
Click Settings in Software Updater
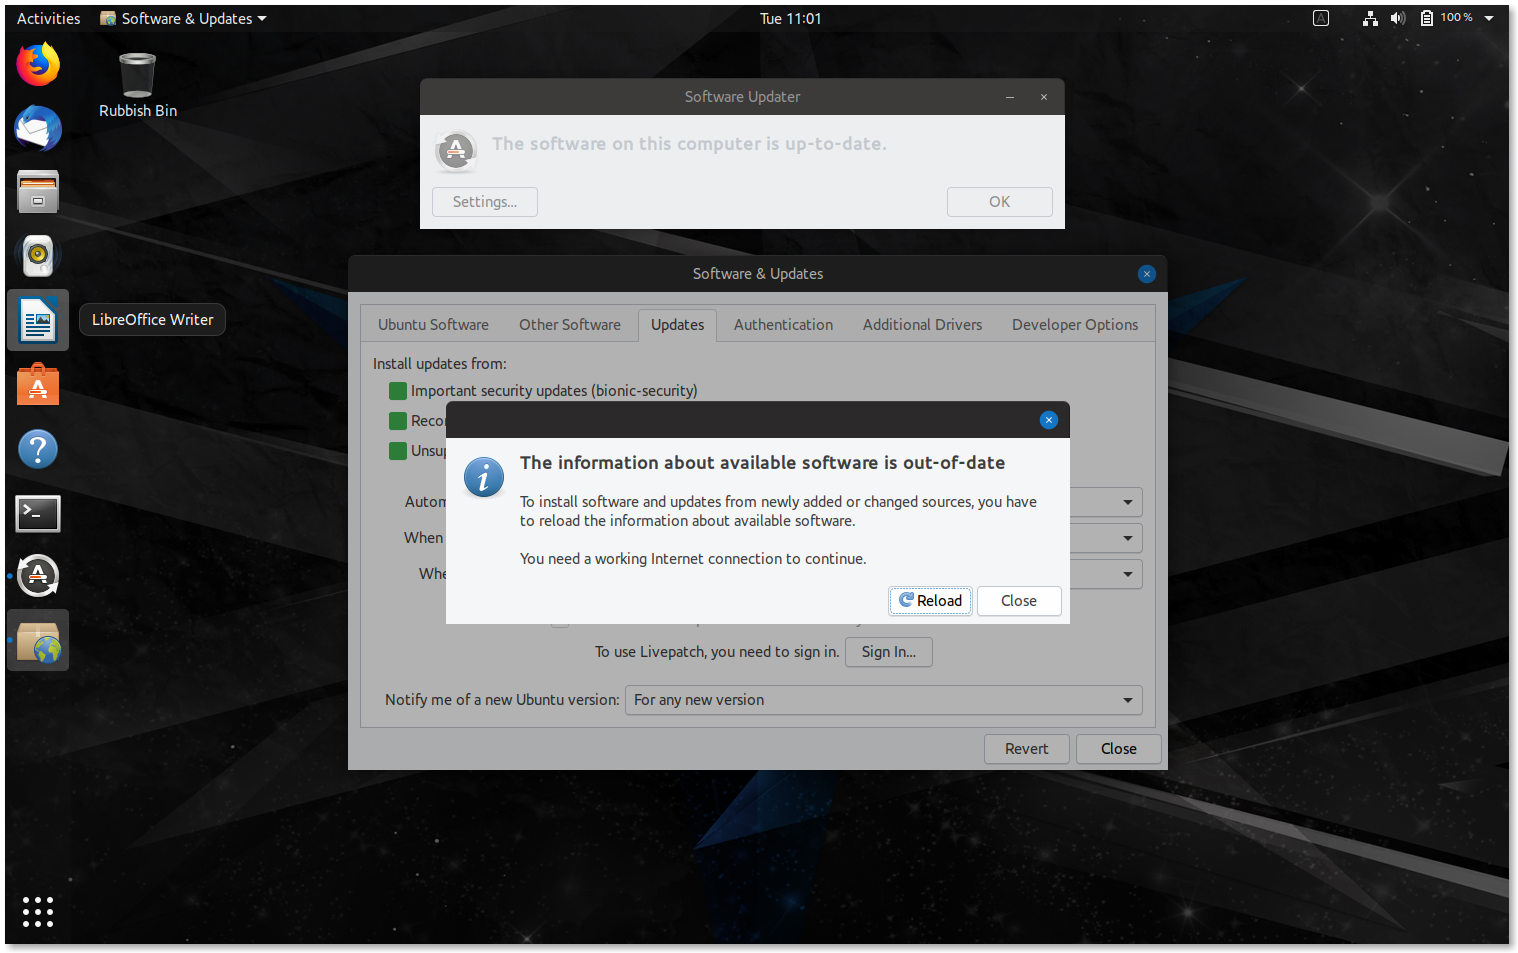coord(485,202)
